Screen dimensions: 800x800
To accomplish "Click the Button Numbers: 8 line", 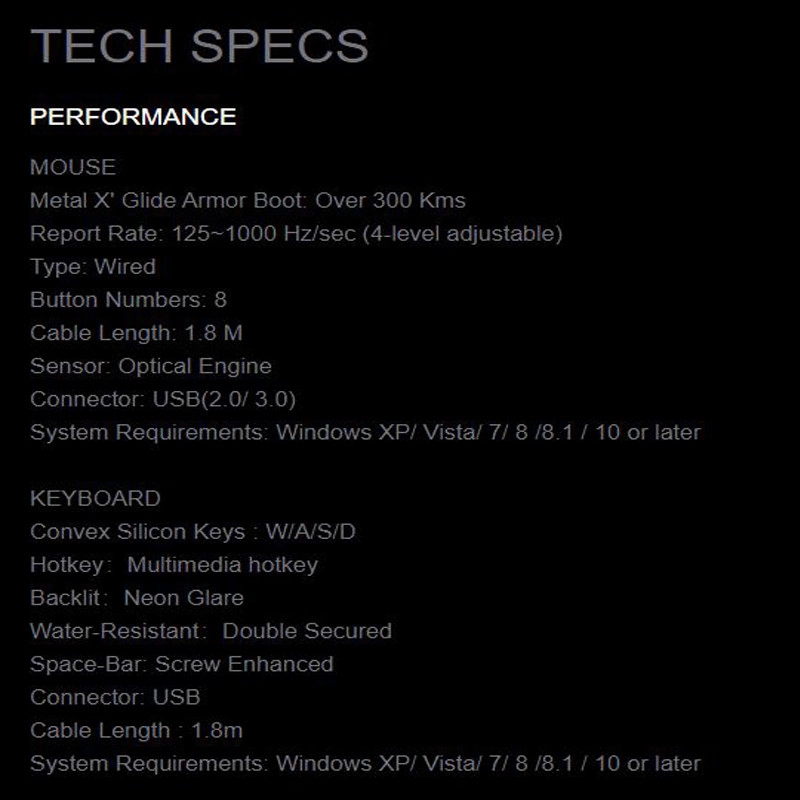I will point(129,300).
